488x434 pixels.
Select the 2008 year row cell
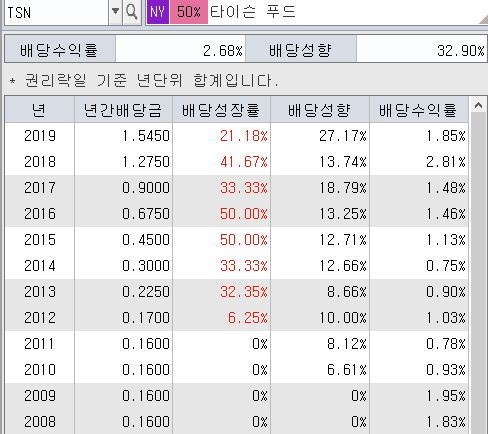40,422
